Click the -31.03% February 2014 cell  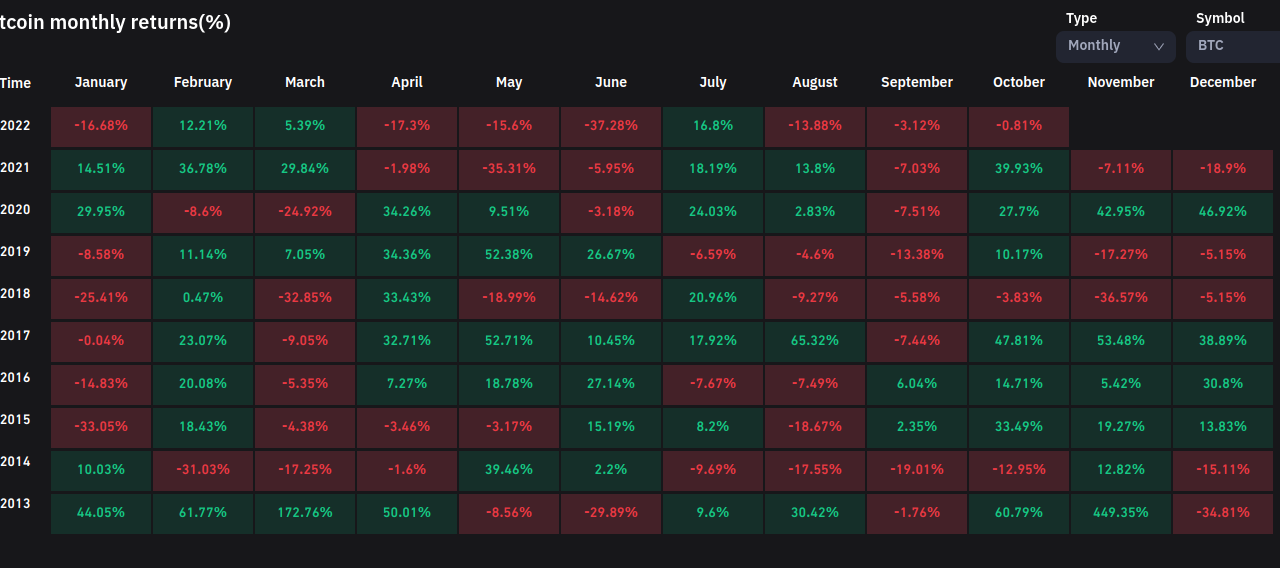[203, 470]
